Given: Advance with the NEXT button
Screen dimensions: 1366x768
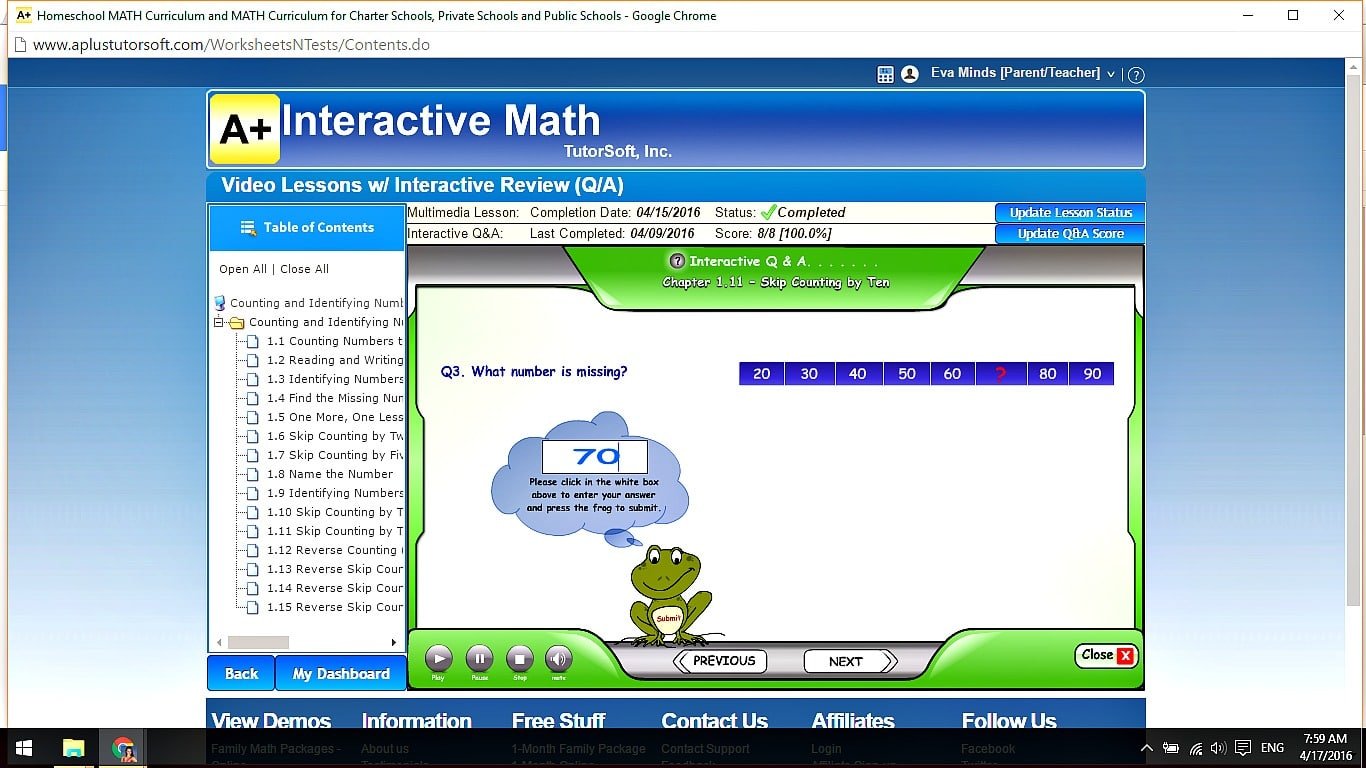Looking at the screenshot, I should point(850,661).
